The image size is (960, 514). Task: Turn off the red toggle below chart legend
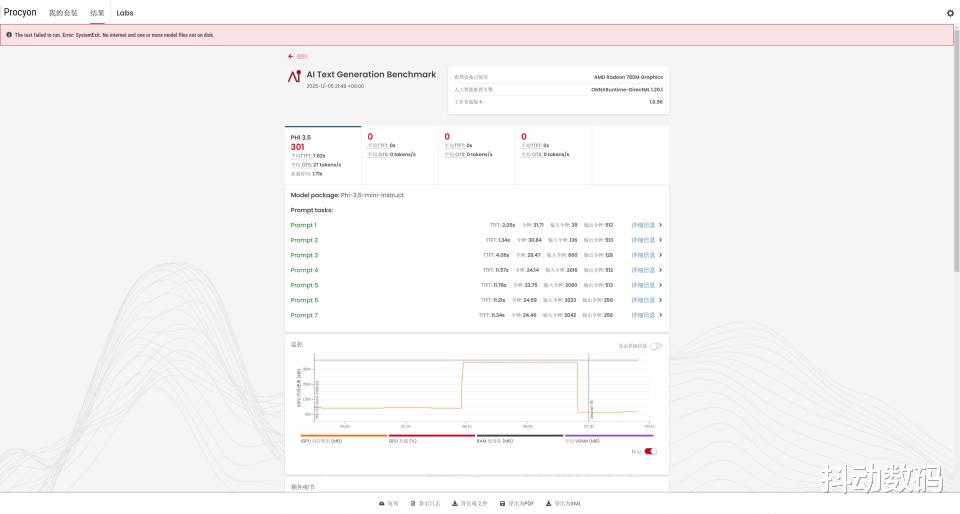point(651,452)
